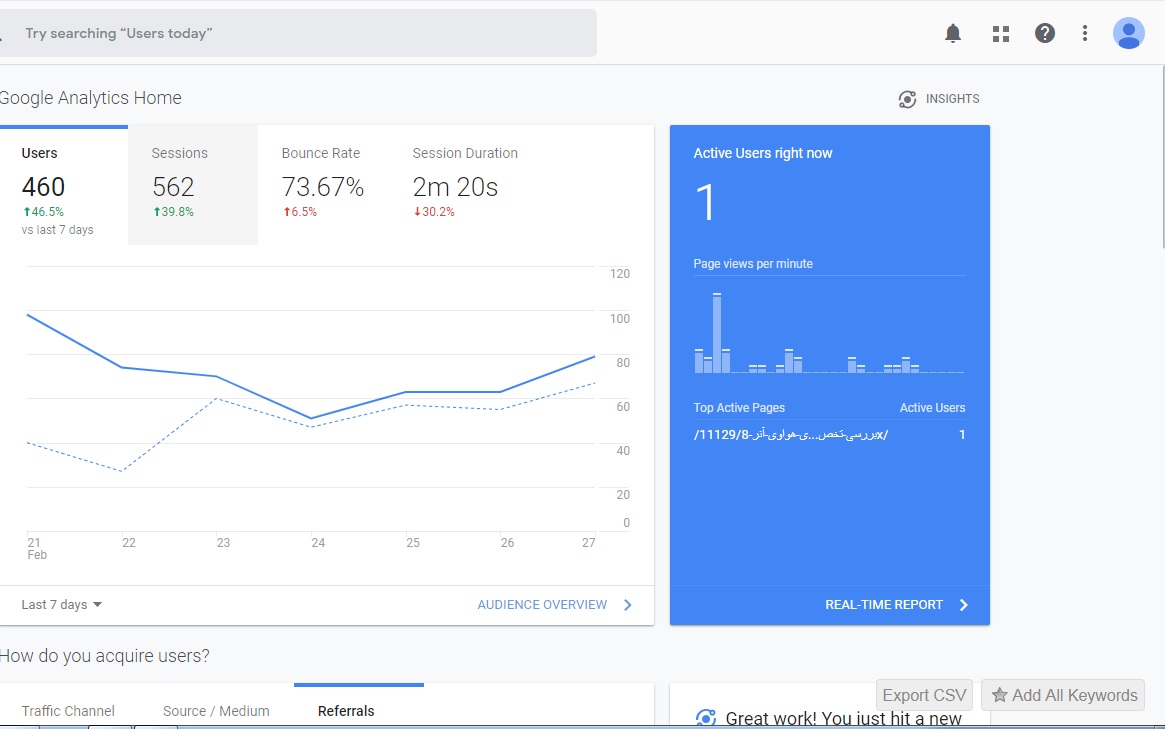Open the REAL-TIME REPORT link

pos(884,605)
